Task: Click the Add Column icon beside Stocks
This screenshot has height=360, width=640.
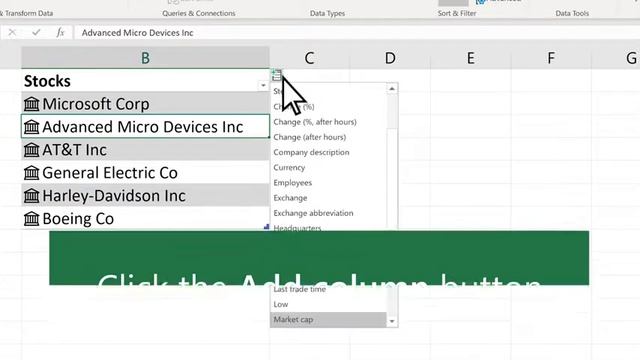Action: coord(277,75)
